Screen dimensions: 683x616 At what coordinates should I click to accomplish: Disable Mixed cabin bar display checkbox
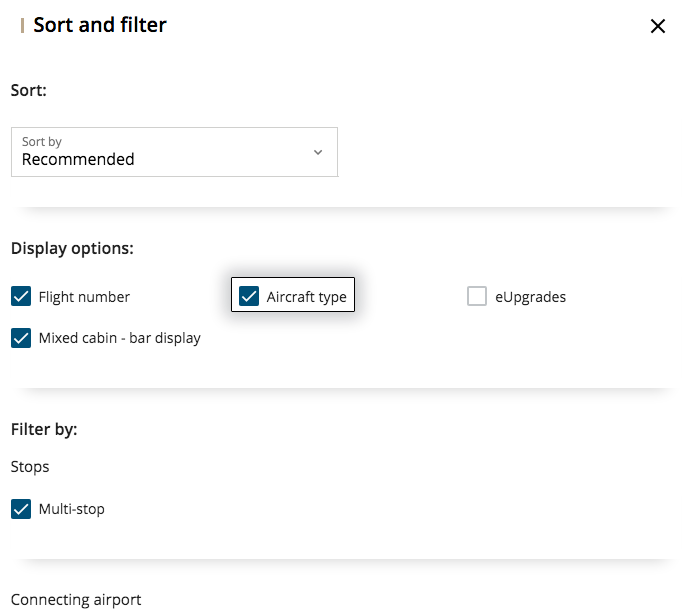click(21, 338)
